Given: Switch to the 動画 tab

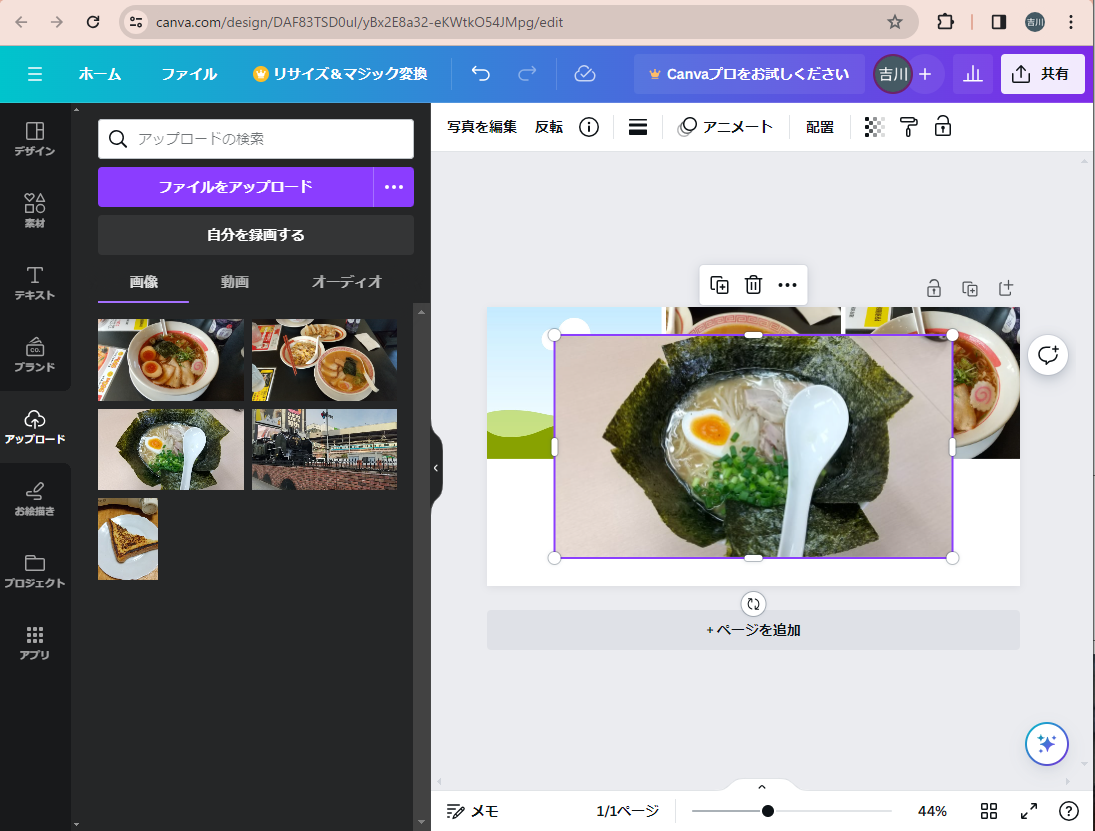Looking at the screenshot, I should (235, 282).
